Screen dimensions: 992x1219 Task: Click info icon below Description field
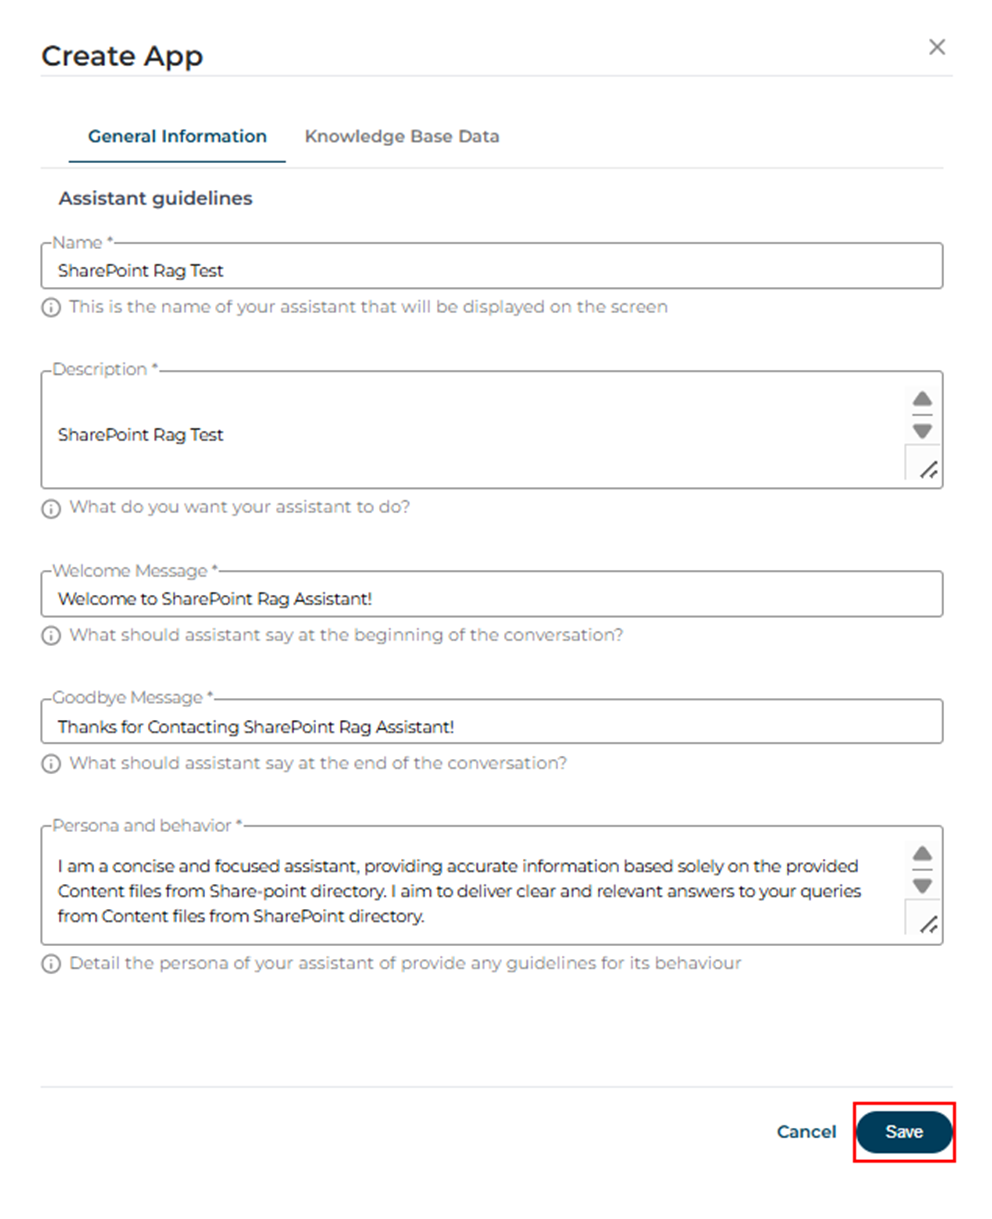[x=50, y=508]
